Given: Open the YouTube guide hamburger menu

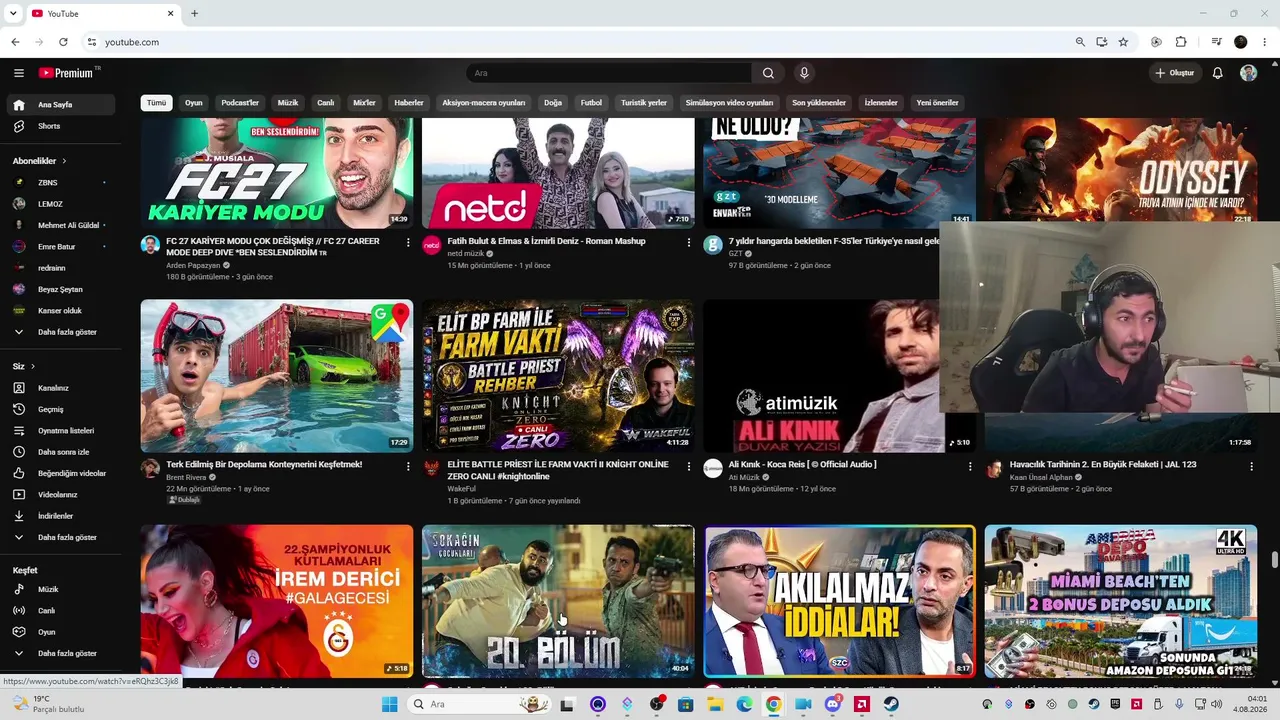Looking at the screenshot, I should pyautogui.click(x=19, y=73).
